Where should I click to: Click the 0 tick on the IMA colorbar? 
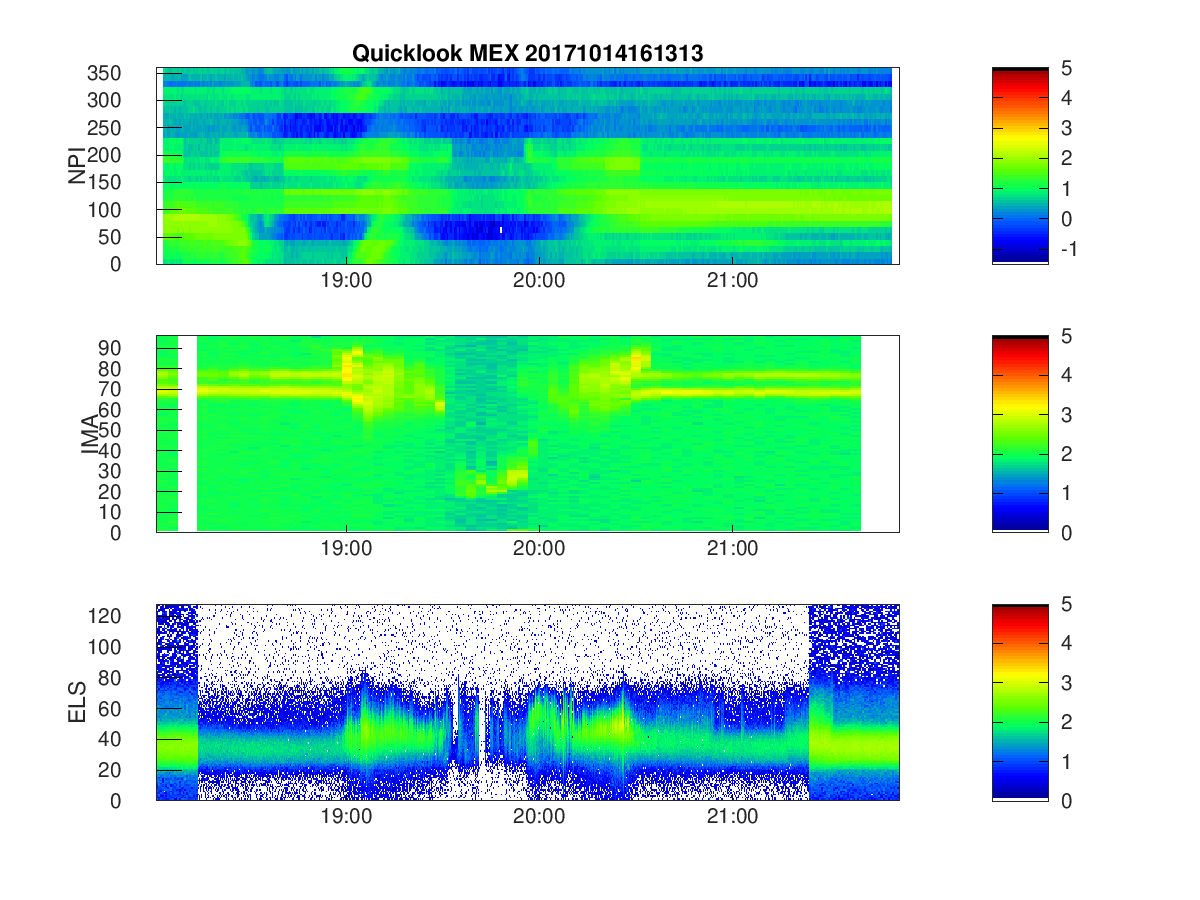point(1066,532)
